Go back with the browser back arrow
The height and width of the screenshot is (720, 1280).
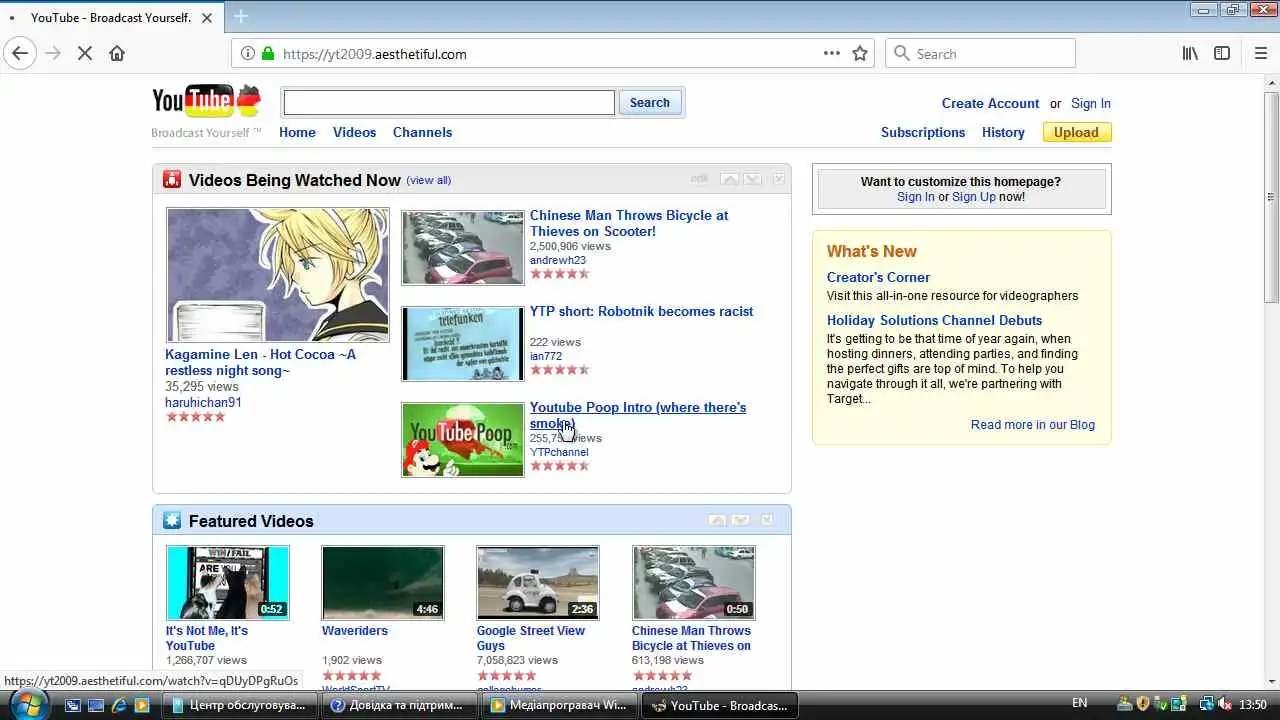click(20, 54)
